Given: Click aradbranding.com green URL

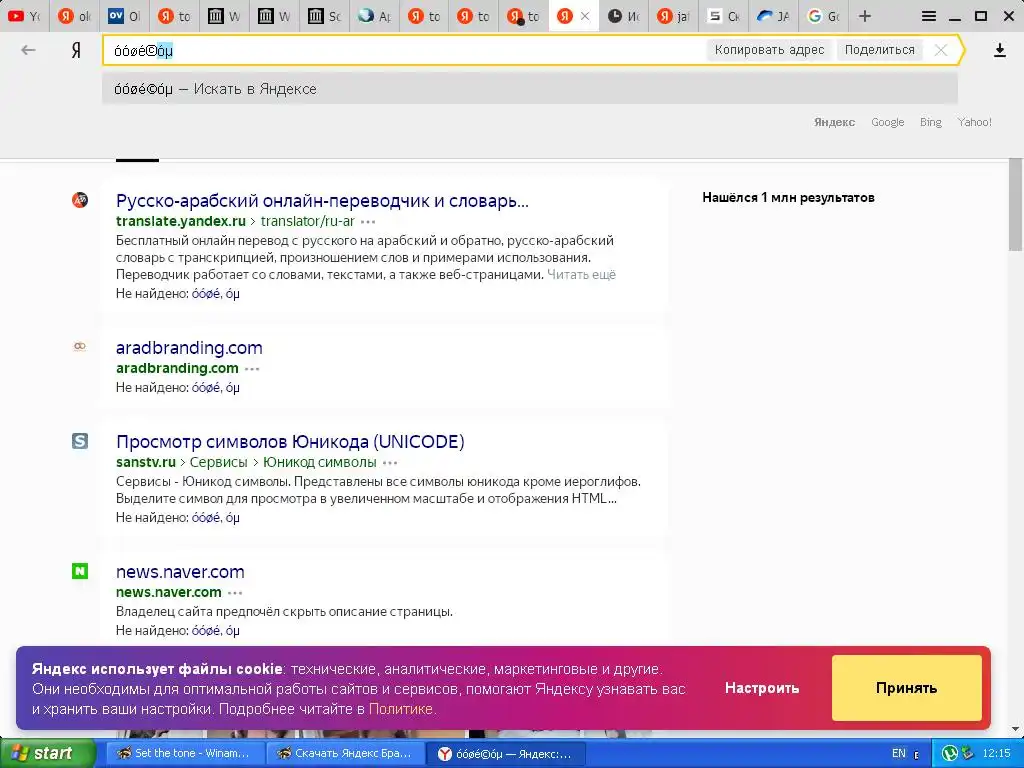Looking at the screenshot, I should [x=177, y=368].
